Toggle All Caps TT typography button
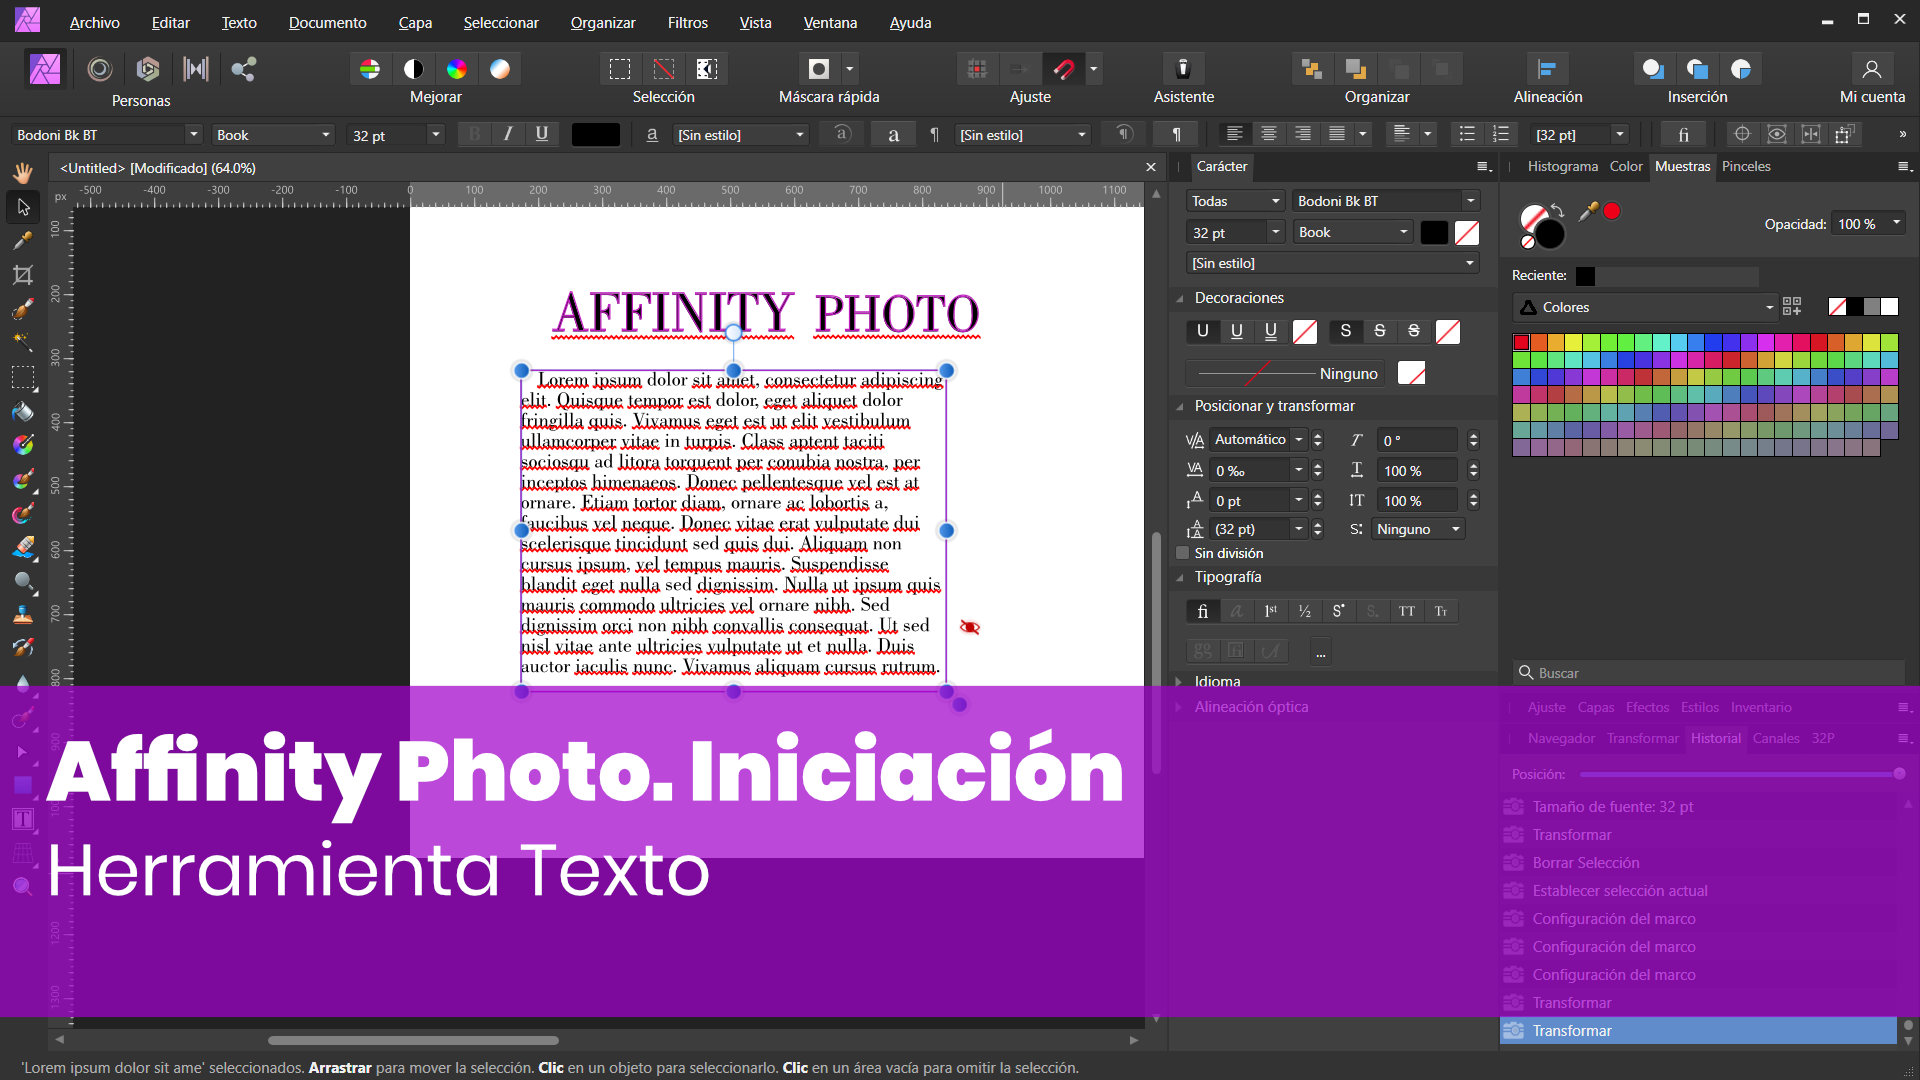 coord(1407,611)
